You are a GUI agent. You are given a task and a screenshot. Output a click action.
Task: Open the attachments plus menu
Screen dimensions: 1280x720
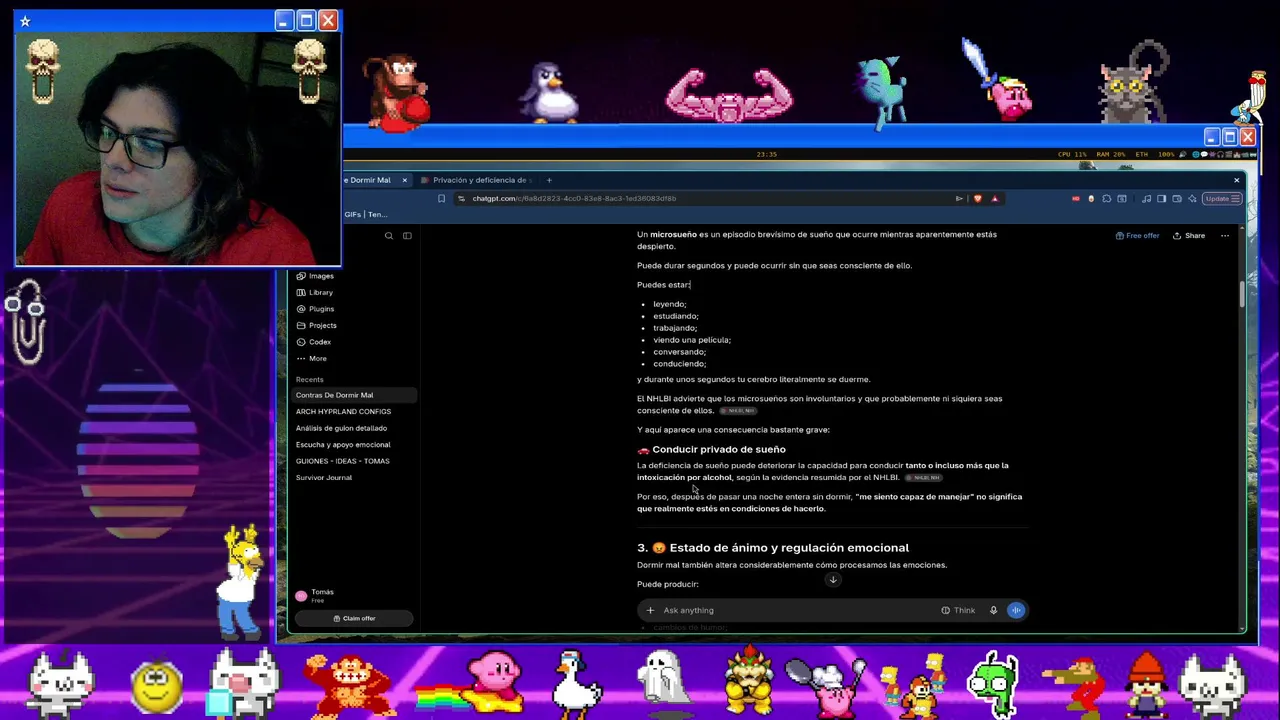[650, 610]
